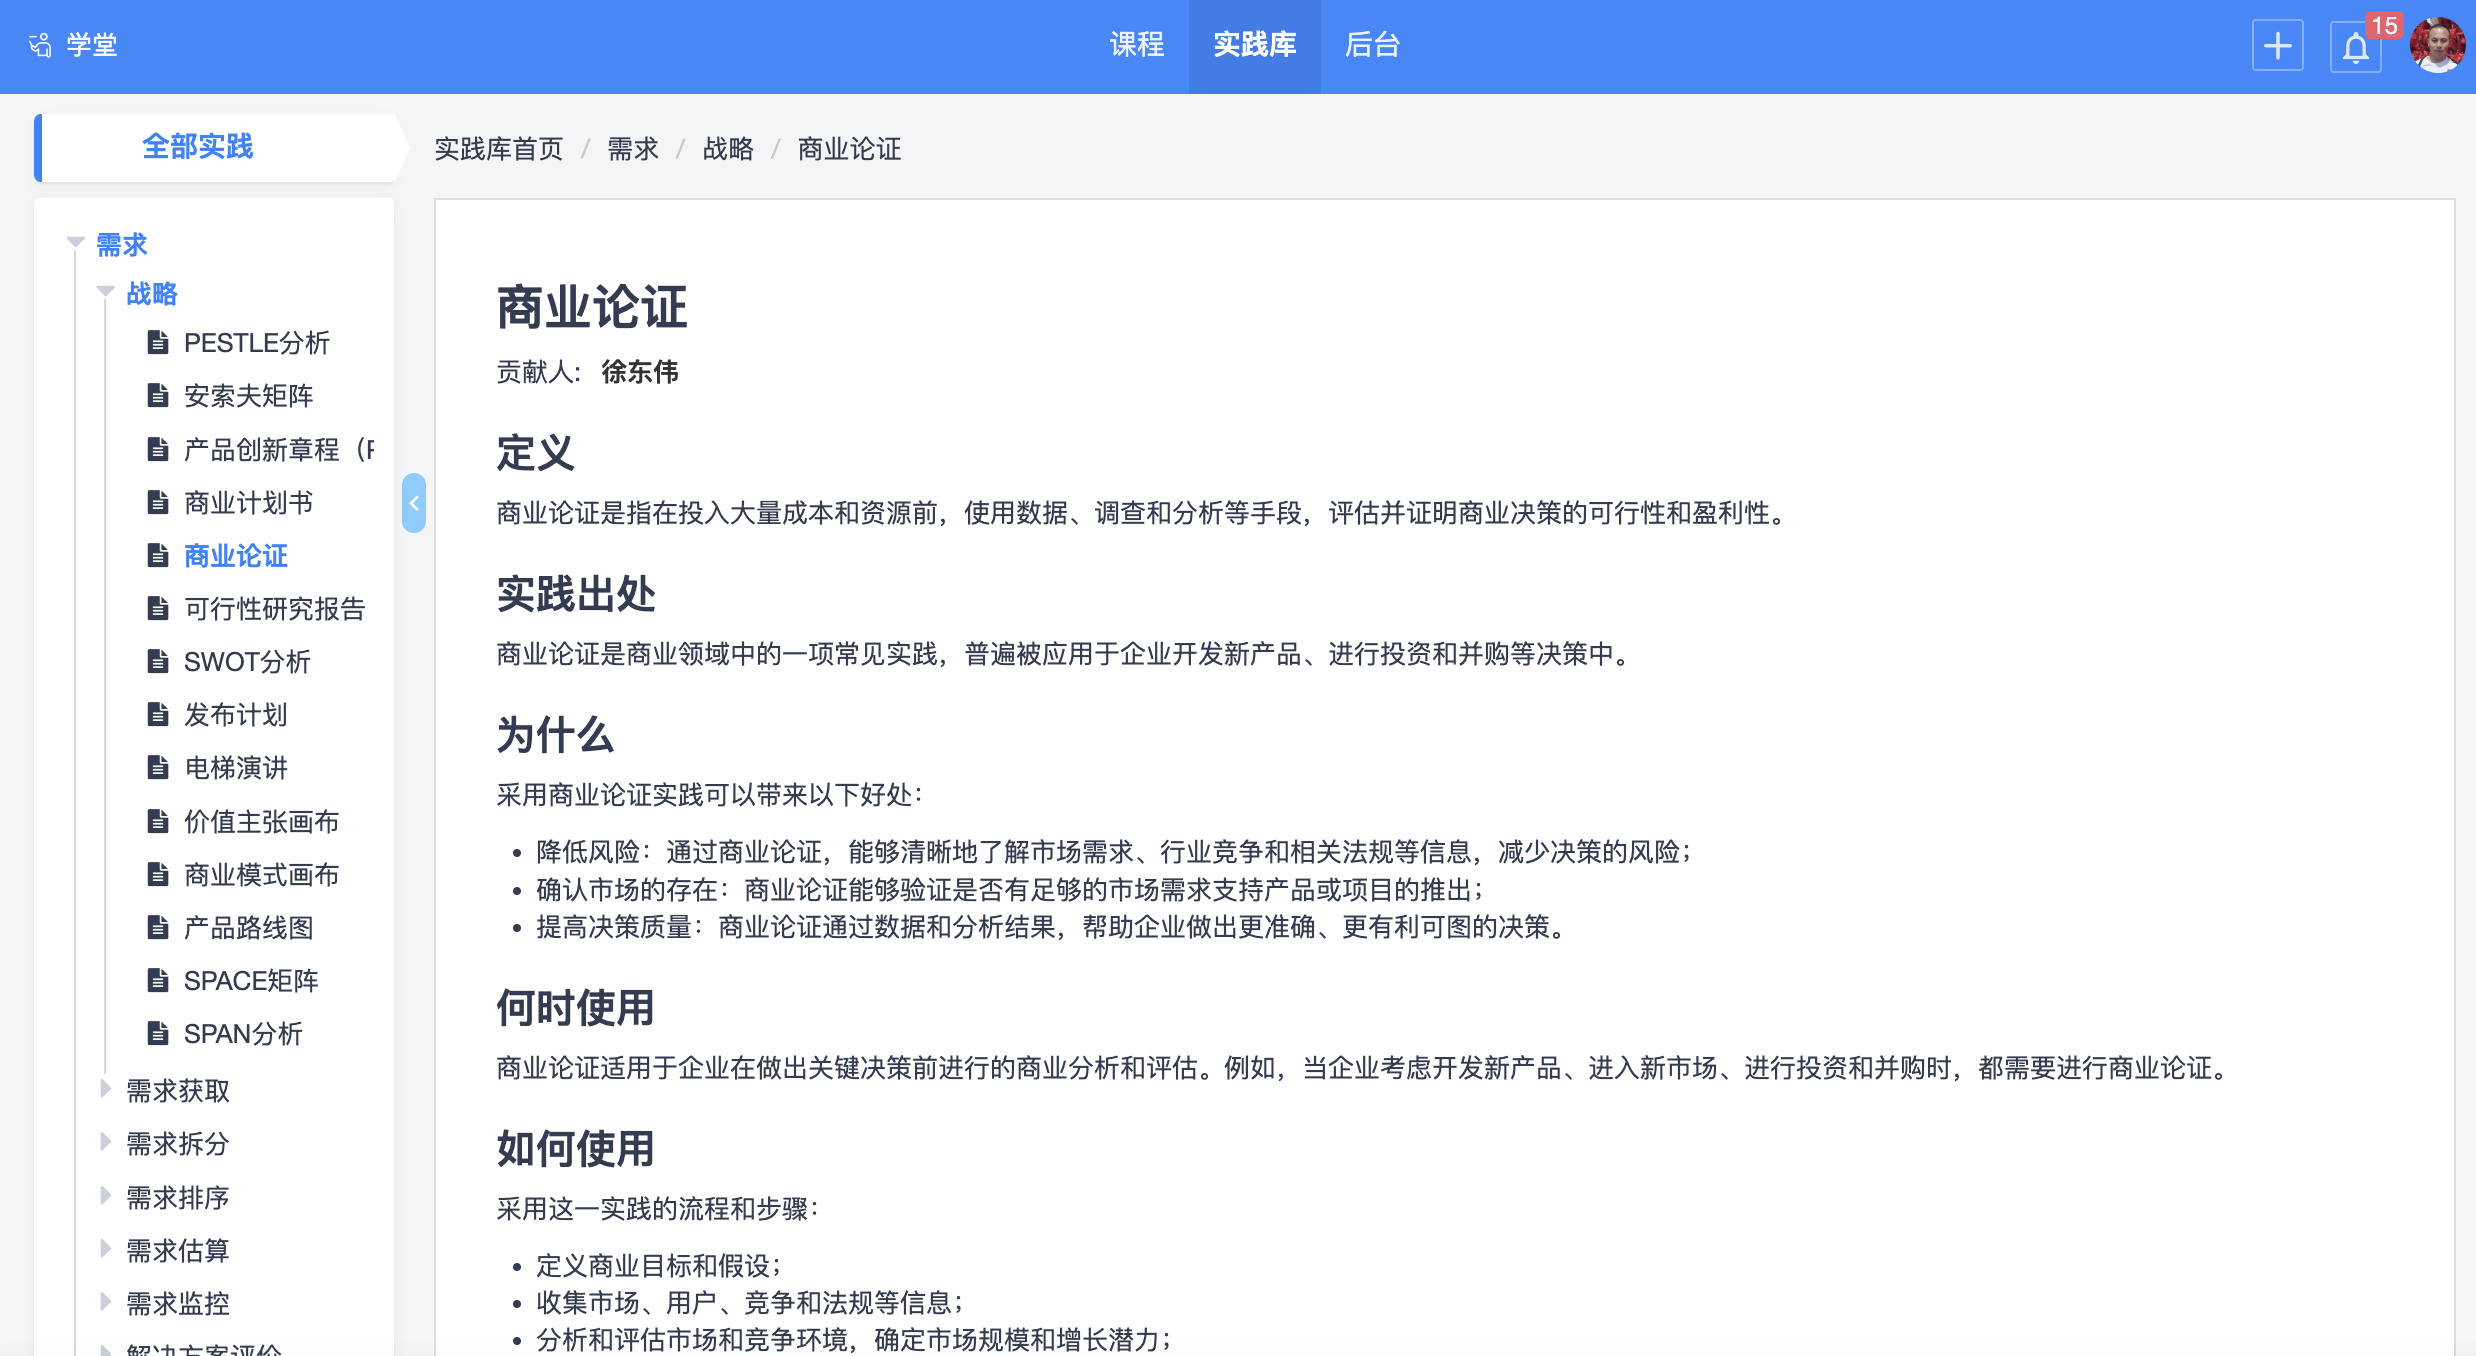
Task: Click the user avatar picture
Action: coord(2436,45)
